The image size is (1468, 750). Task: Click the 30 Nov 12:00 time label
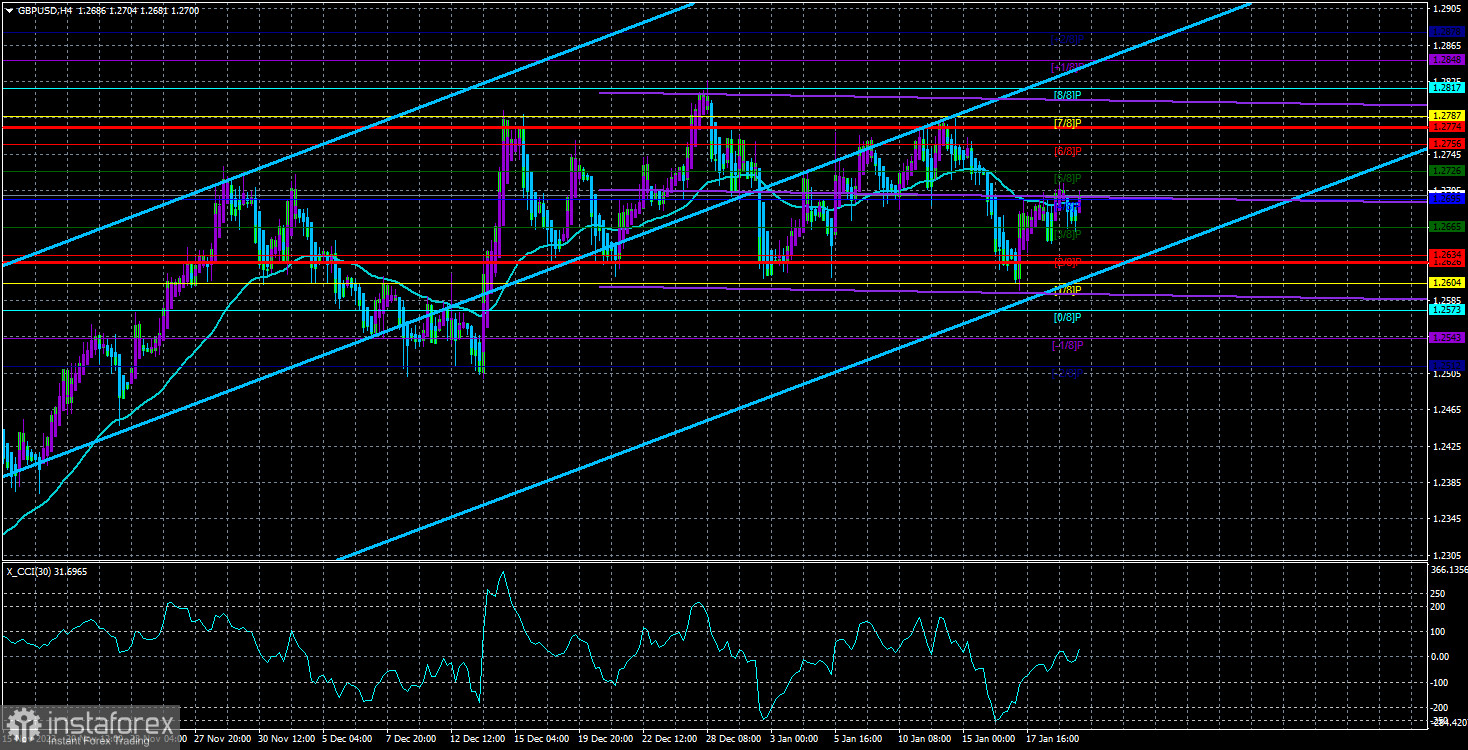287,739
